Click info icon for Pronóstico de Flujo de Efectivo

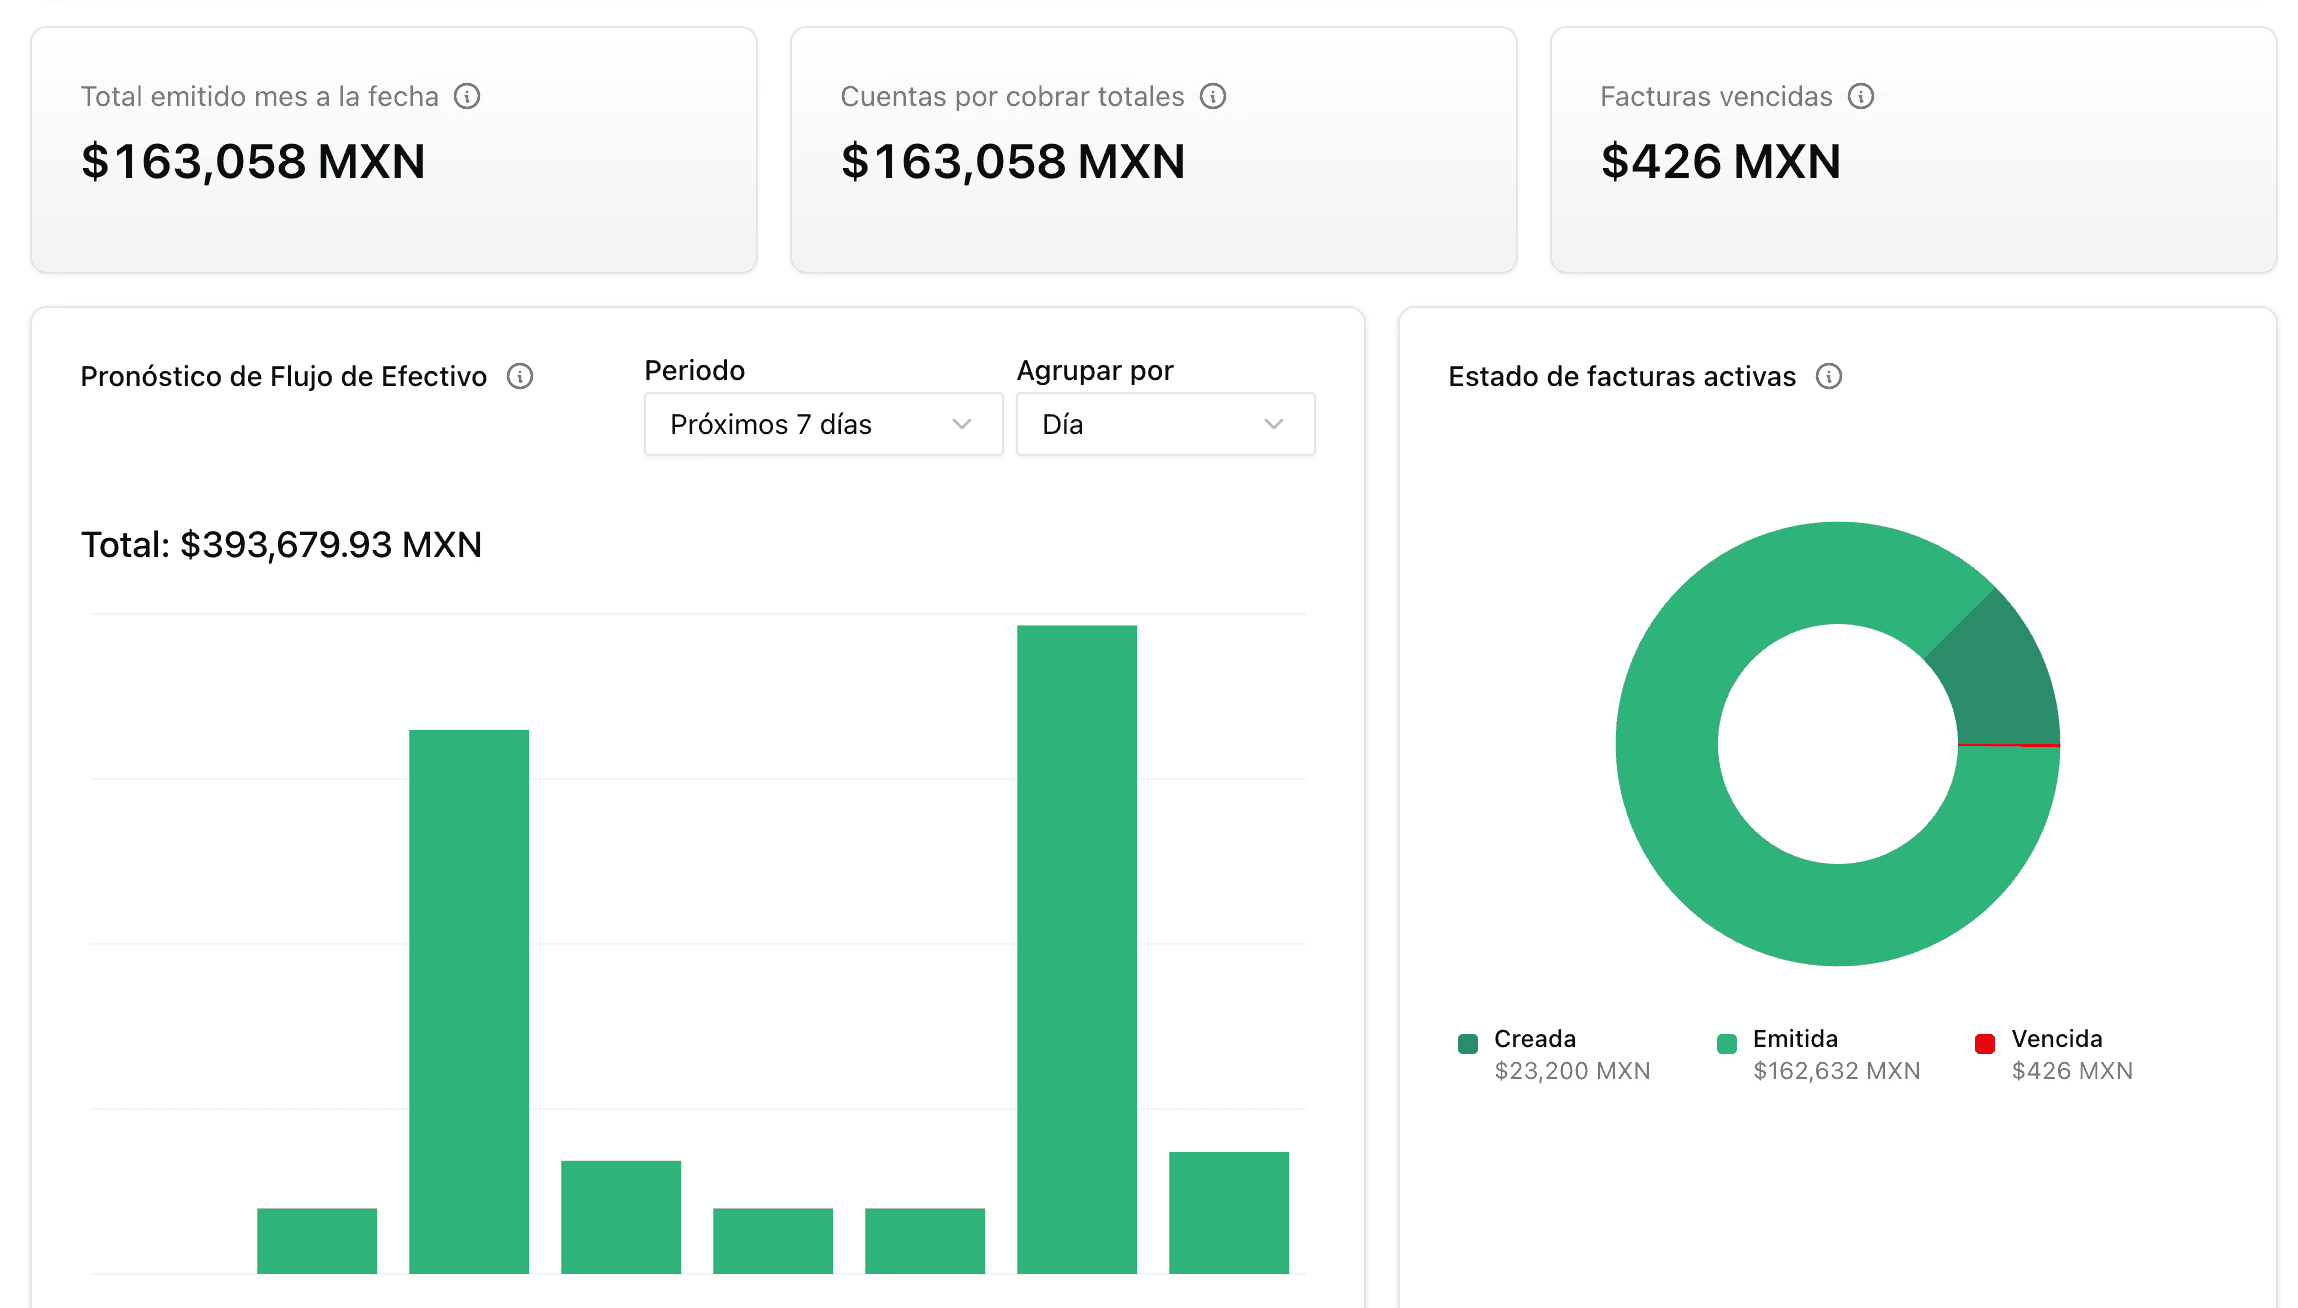click(520, 376)
